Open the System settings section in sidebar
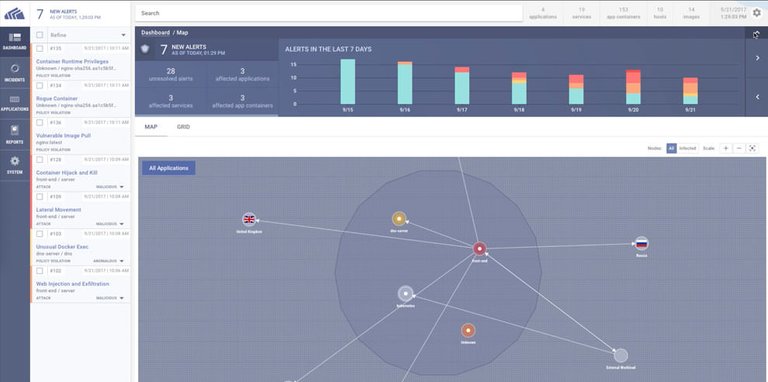768x382 pixels. click(x=15, y=165)
